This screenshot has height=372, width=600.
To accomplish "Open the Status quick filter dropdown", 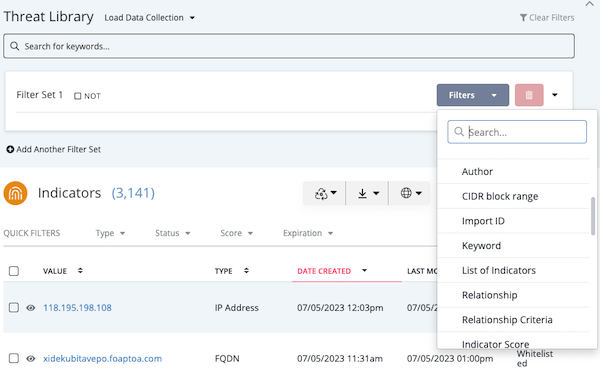I will [x=173, y=233].
